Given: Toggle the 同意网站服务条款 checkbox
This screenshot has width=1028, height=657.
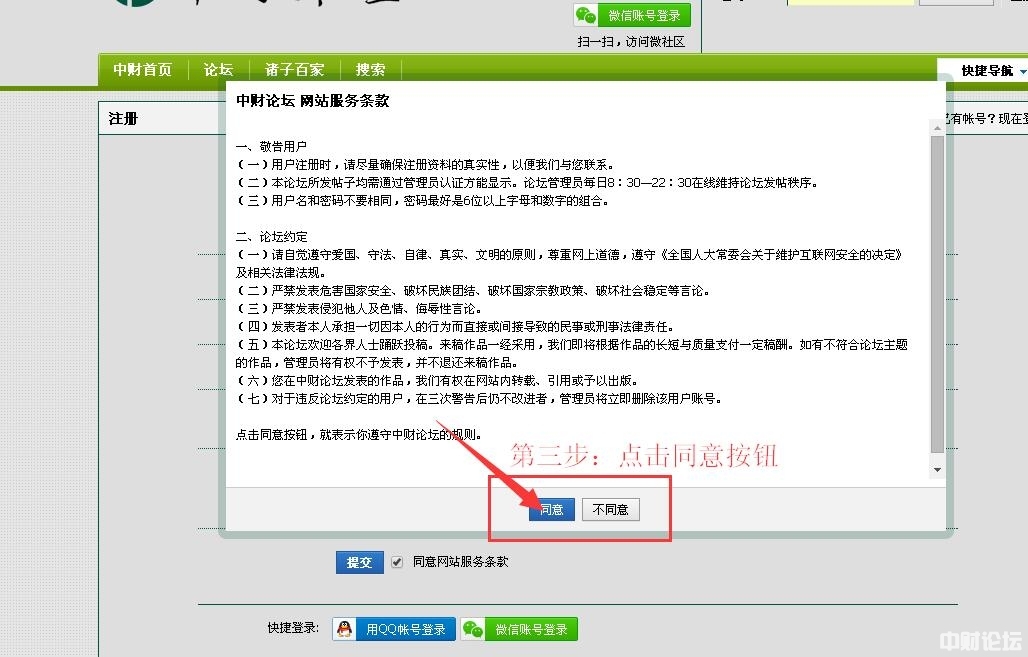Looking at the screenshot, I should (x=397, y=562).
